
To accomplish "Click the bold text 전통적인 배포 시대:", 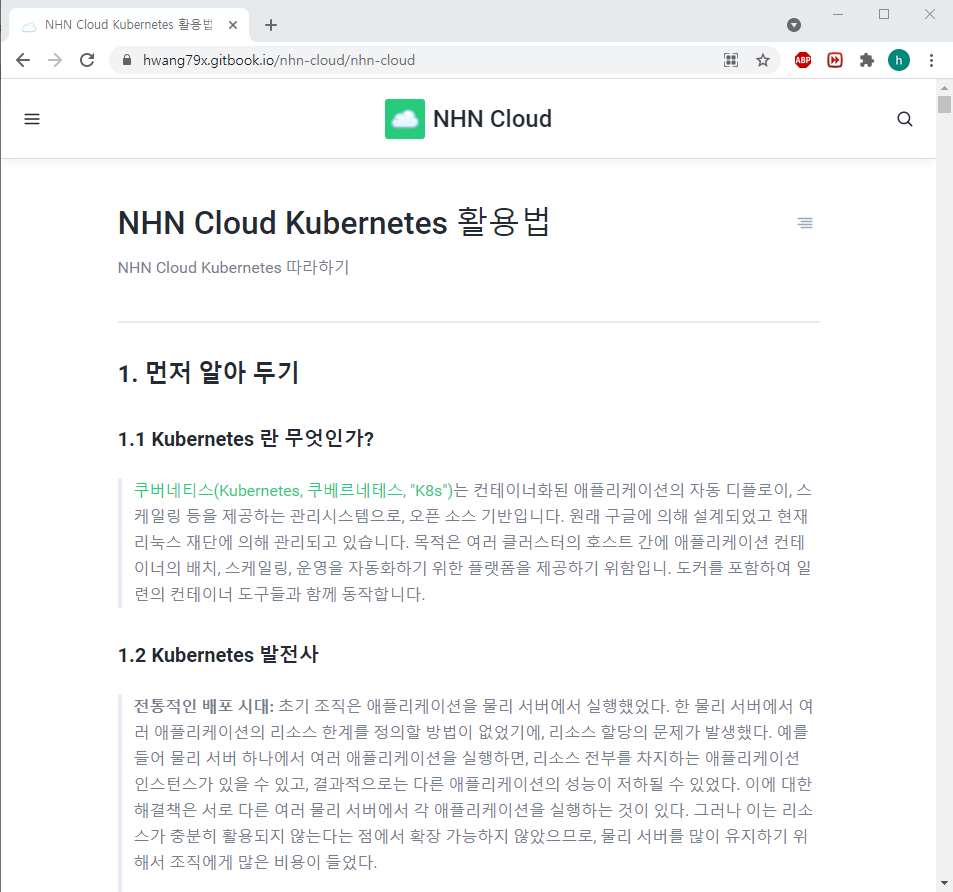I will pos(204,706).
